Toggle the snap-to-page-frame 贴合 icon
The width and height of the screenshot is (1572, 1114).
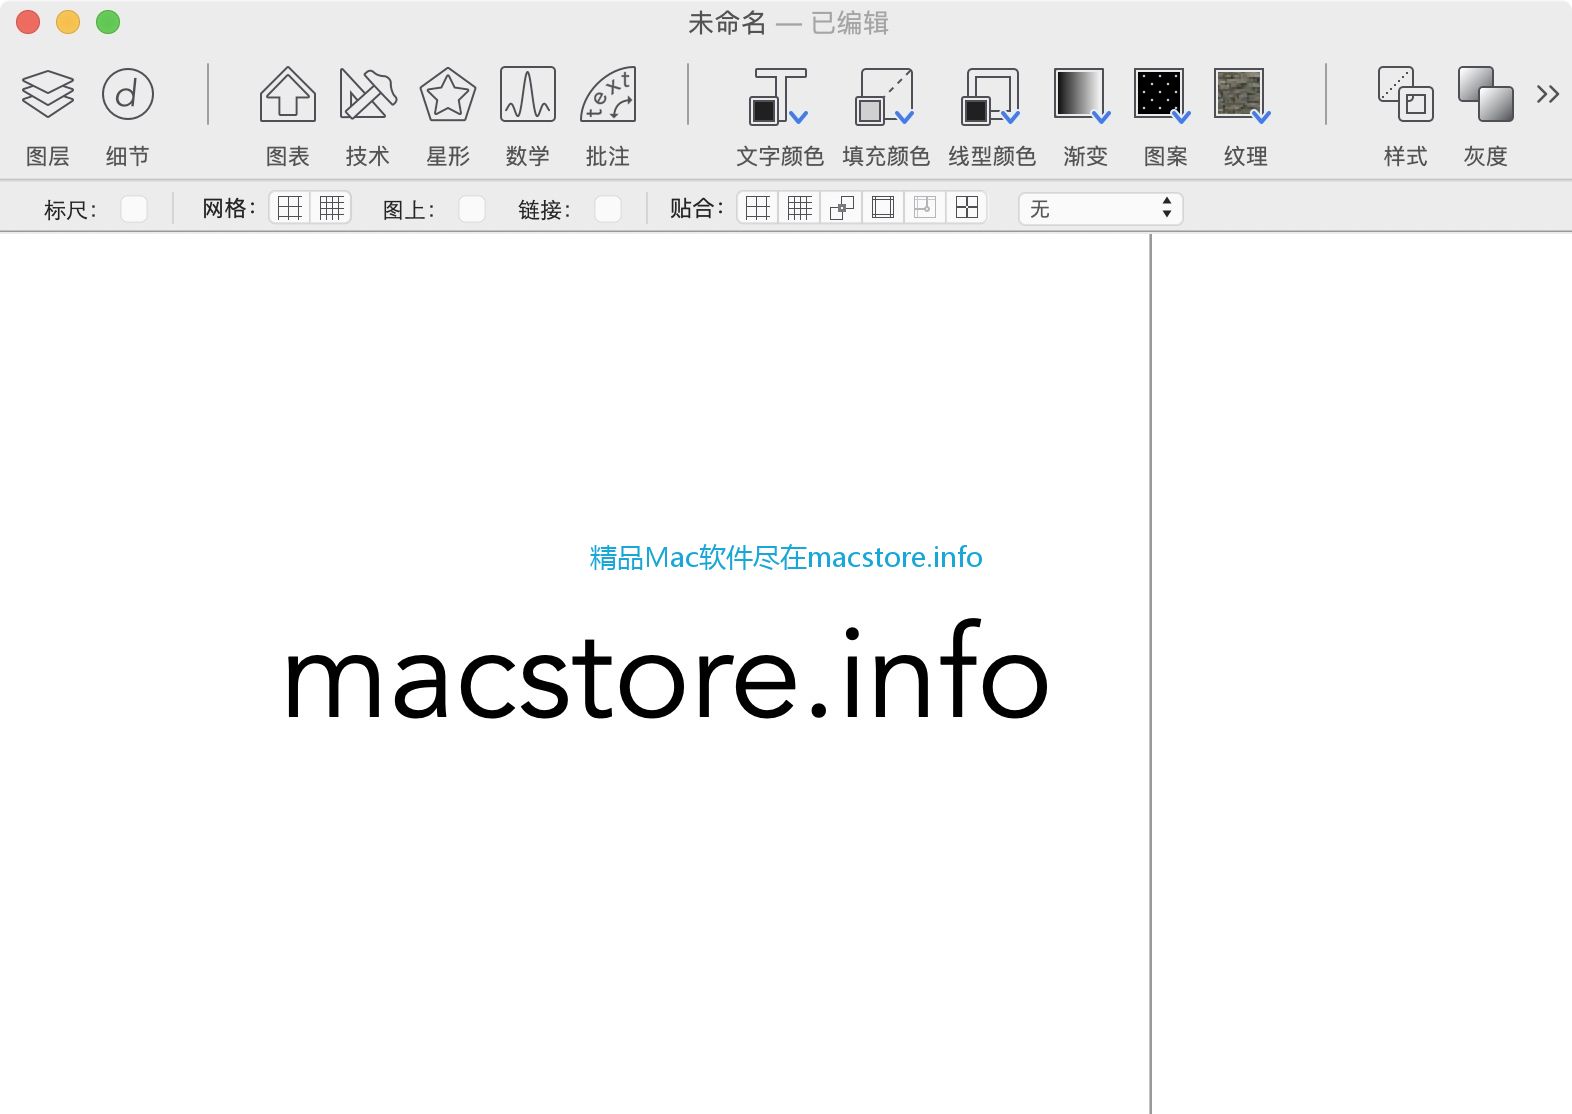pos(883,208)
